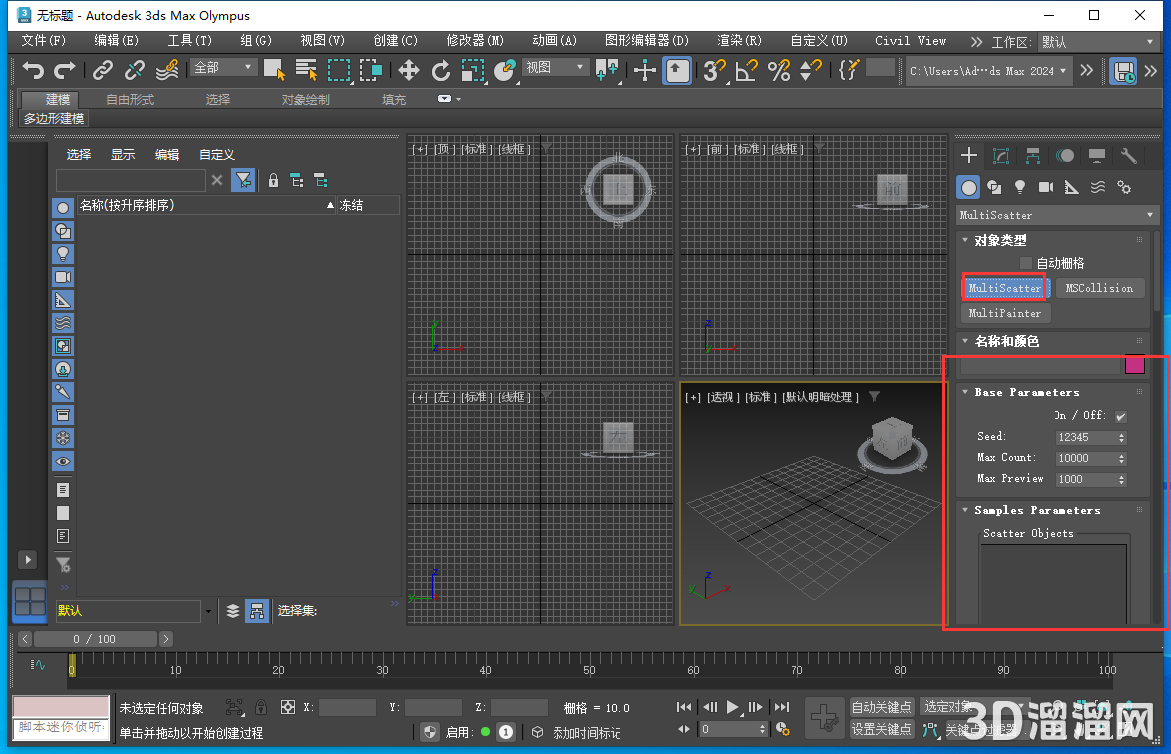The image size is (1171, 754).
Task: Select Lights category bulb icon
Action: (1020, 187)
